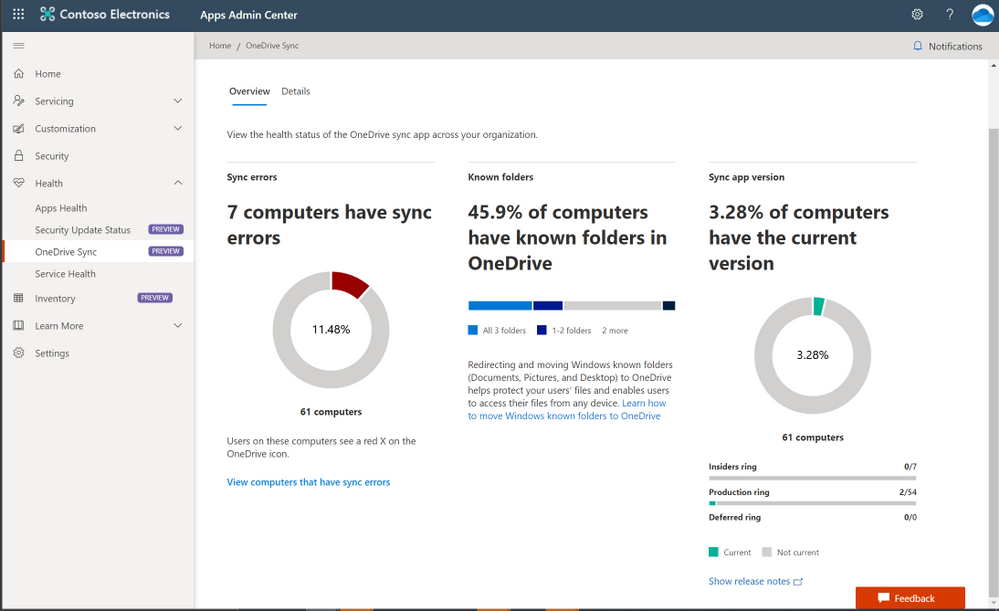
Task: Click the Security lock icon
Action: coord(18,156)
